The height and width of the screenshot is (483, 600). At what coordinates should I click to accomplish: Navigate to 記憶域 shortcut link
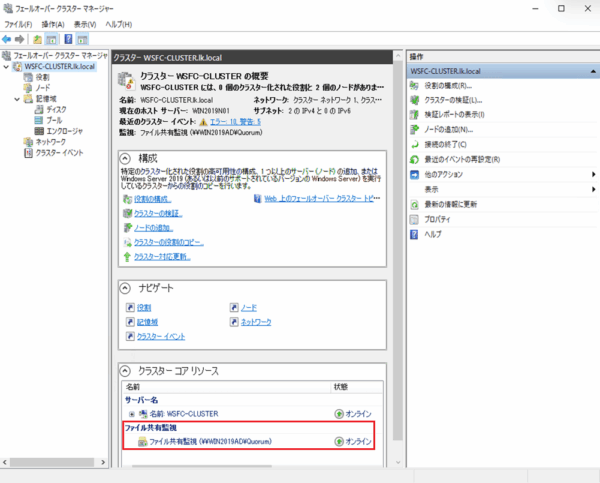click(147, 322)
